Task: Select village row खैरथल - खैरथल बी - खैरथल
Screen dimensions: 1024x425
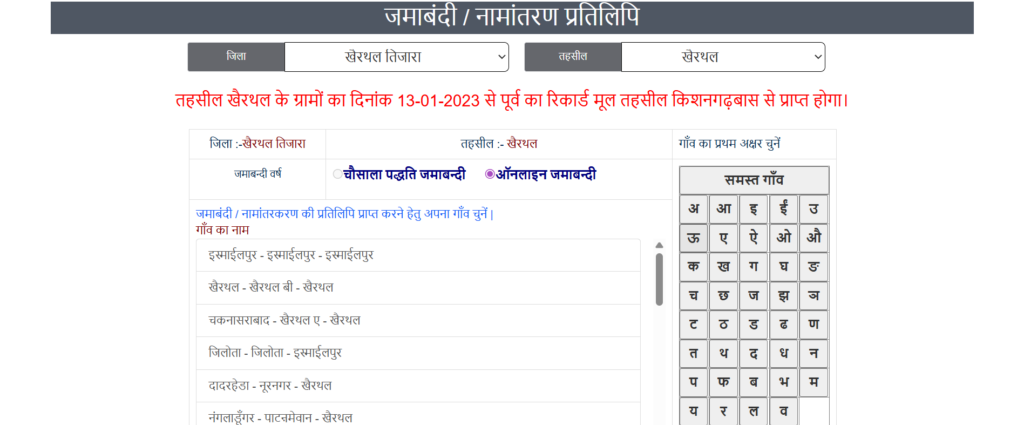Action: 418,288
